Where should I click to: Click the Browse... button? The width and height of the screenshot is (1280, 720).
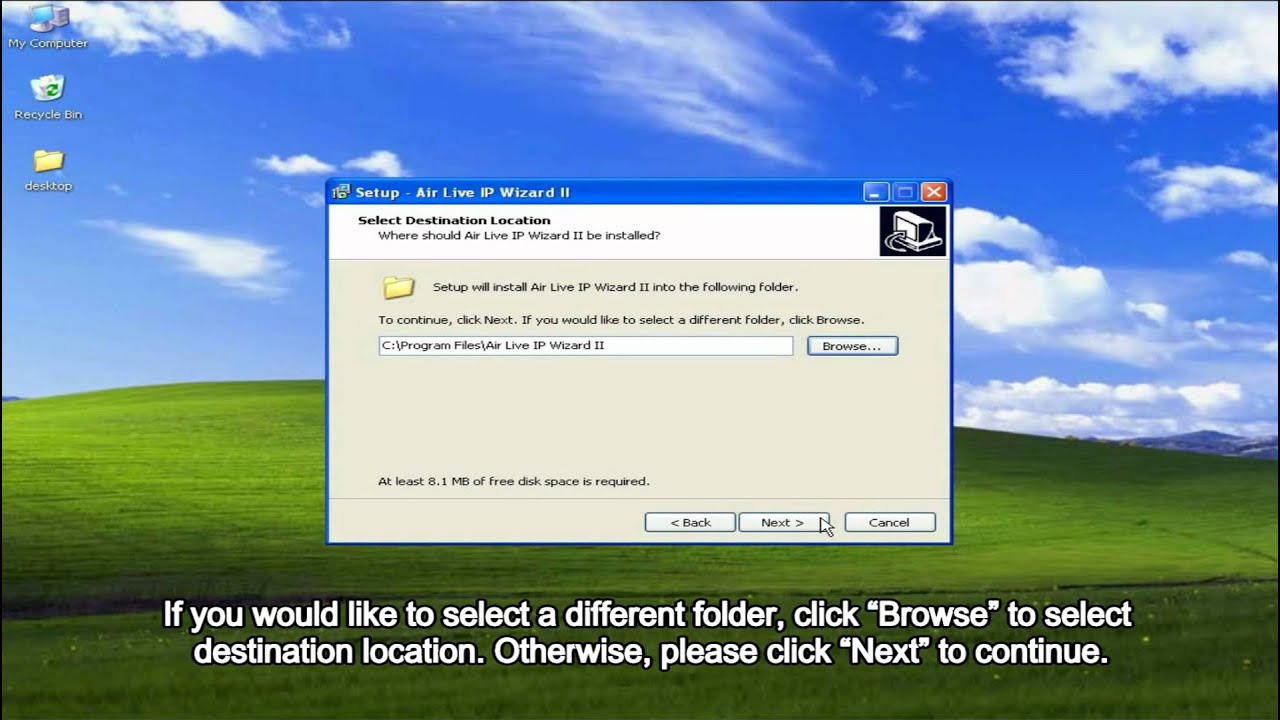pyautogui.click(x=852, y=346)
